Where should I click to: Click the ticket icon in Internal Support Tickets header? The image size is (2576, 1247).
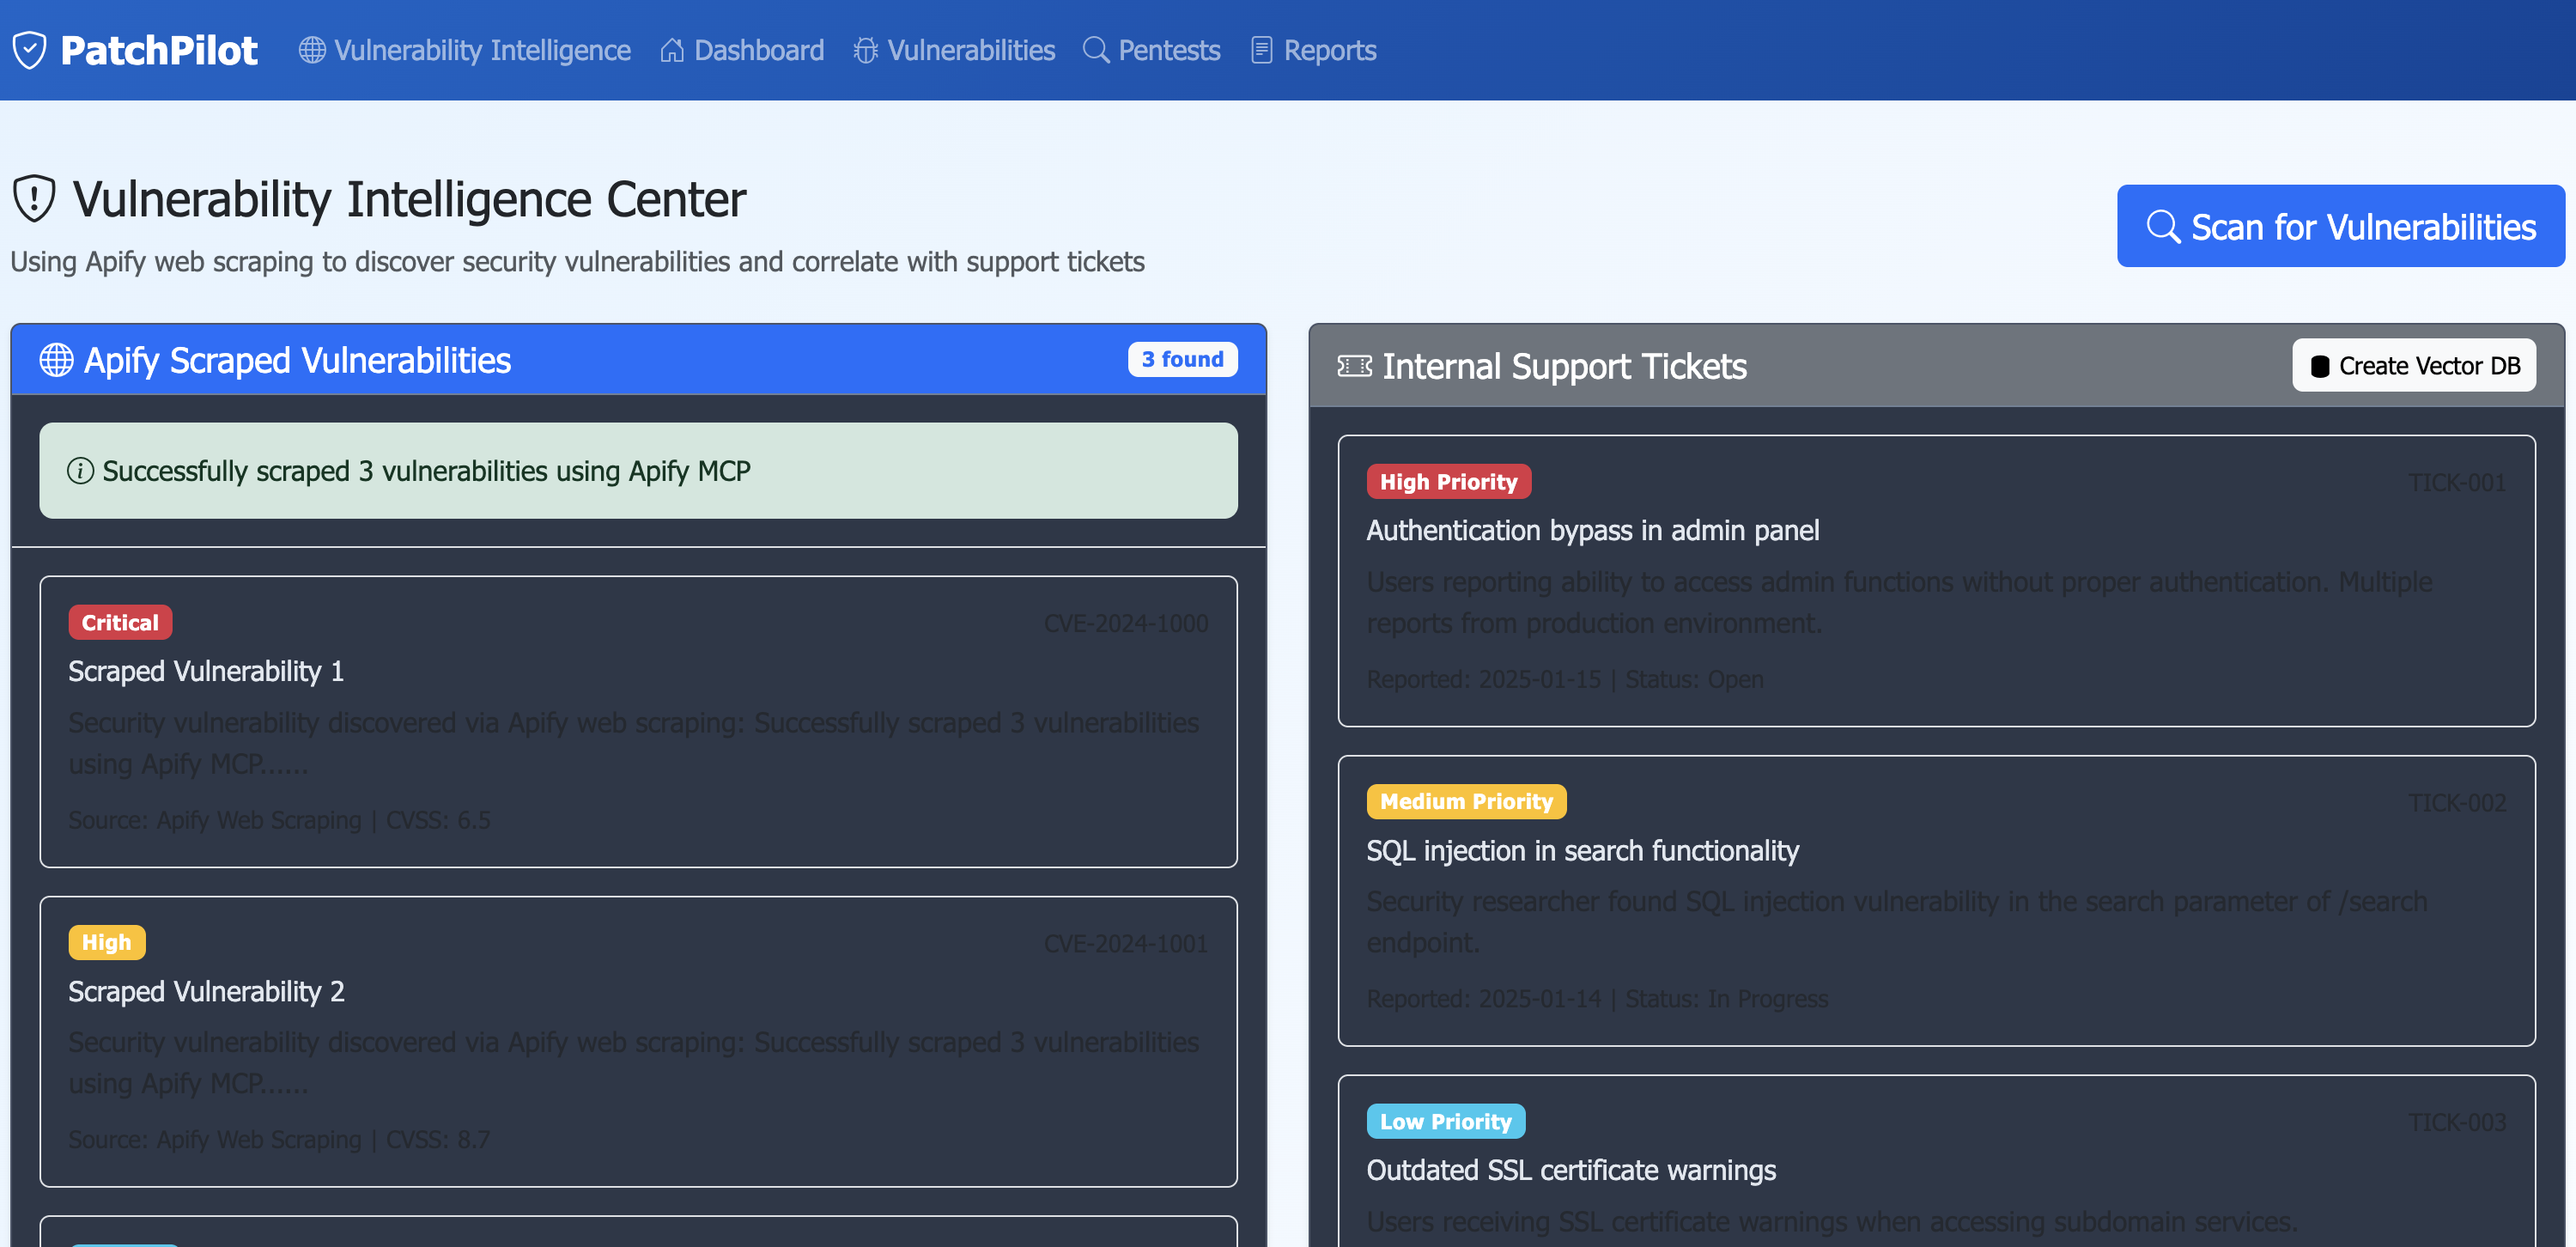coord(1354,367)
